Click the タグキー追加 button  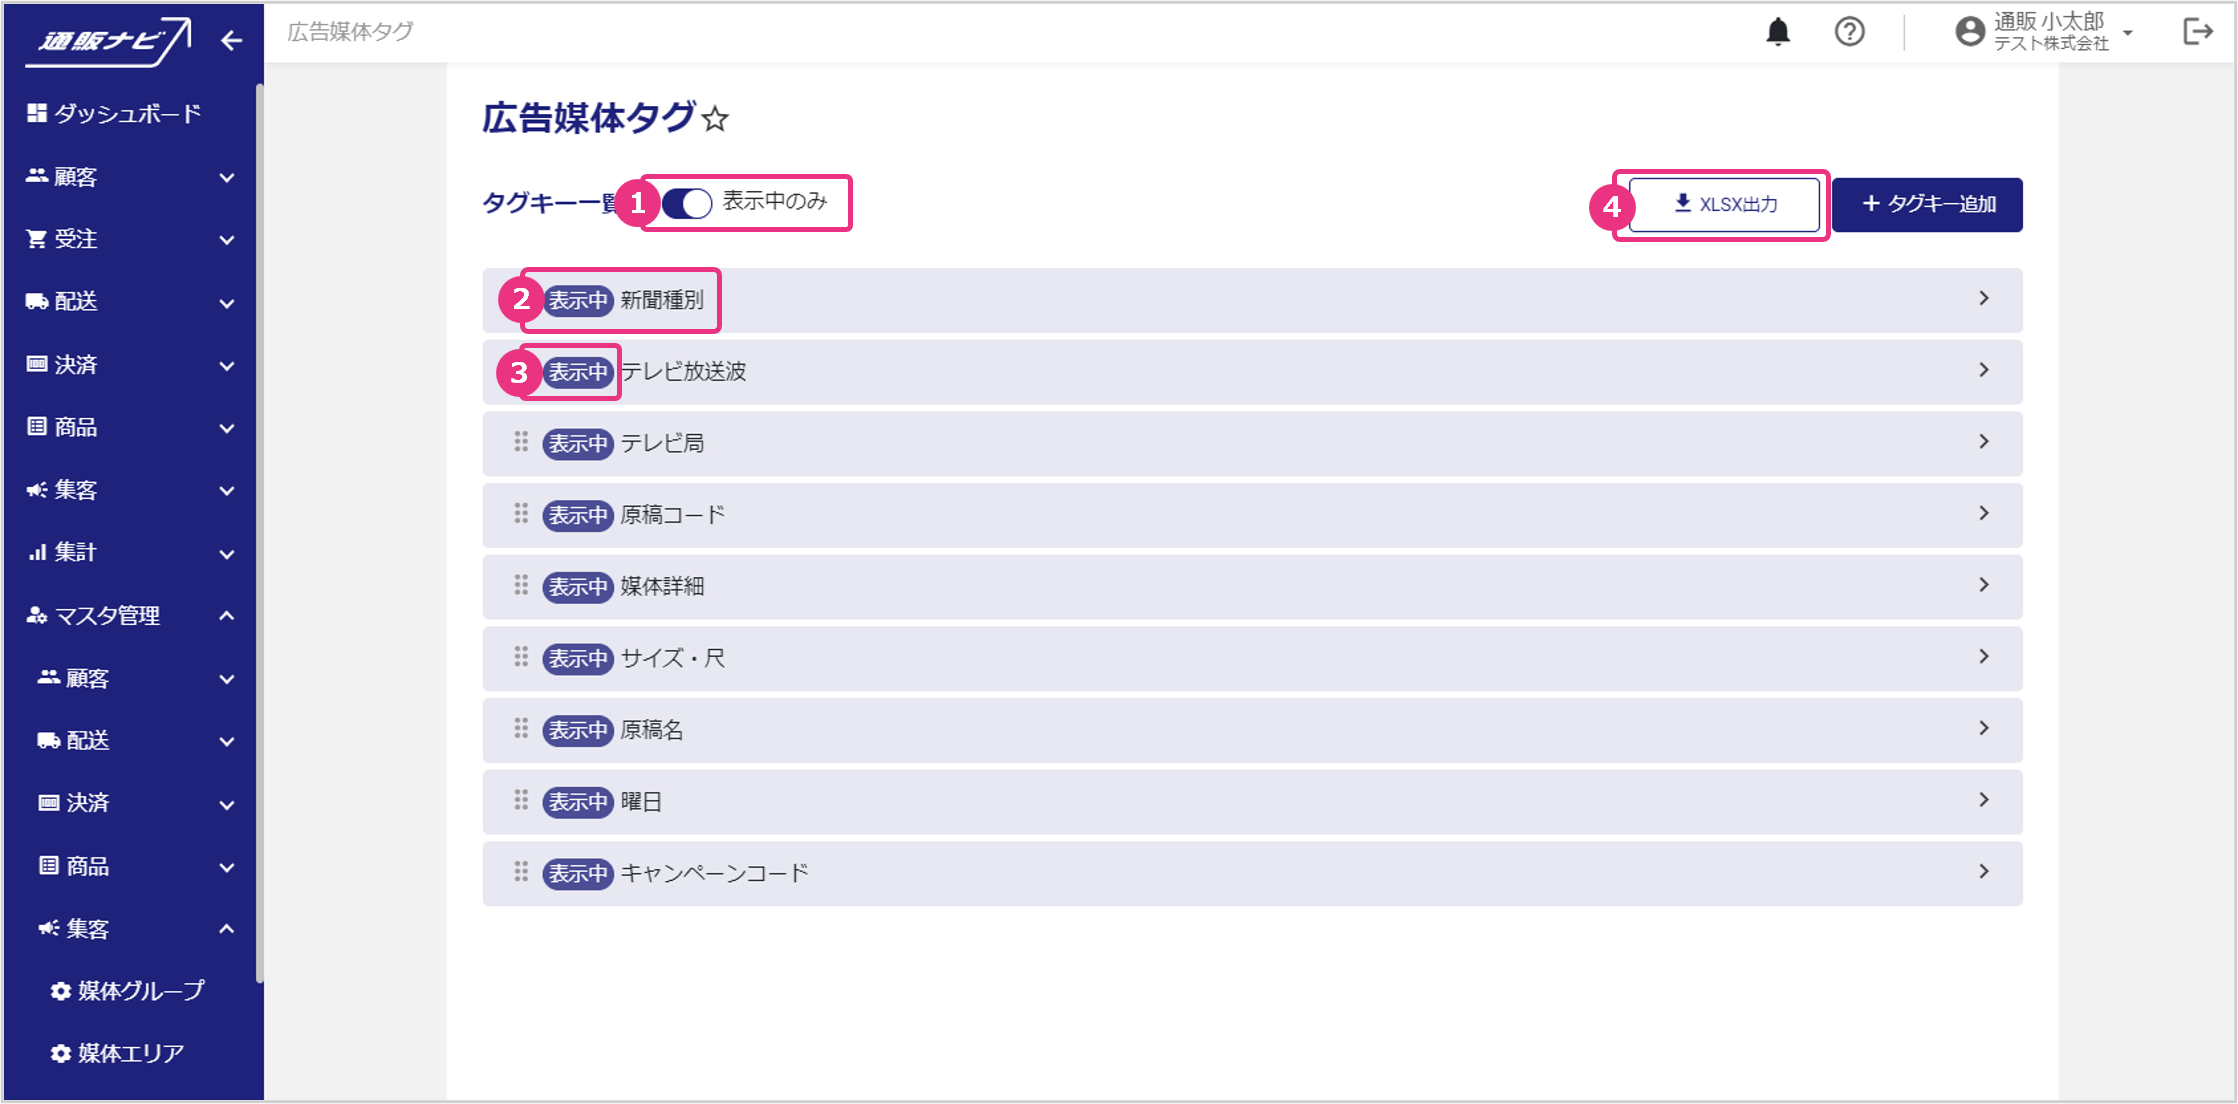pos(1927,205)
